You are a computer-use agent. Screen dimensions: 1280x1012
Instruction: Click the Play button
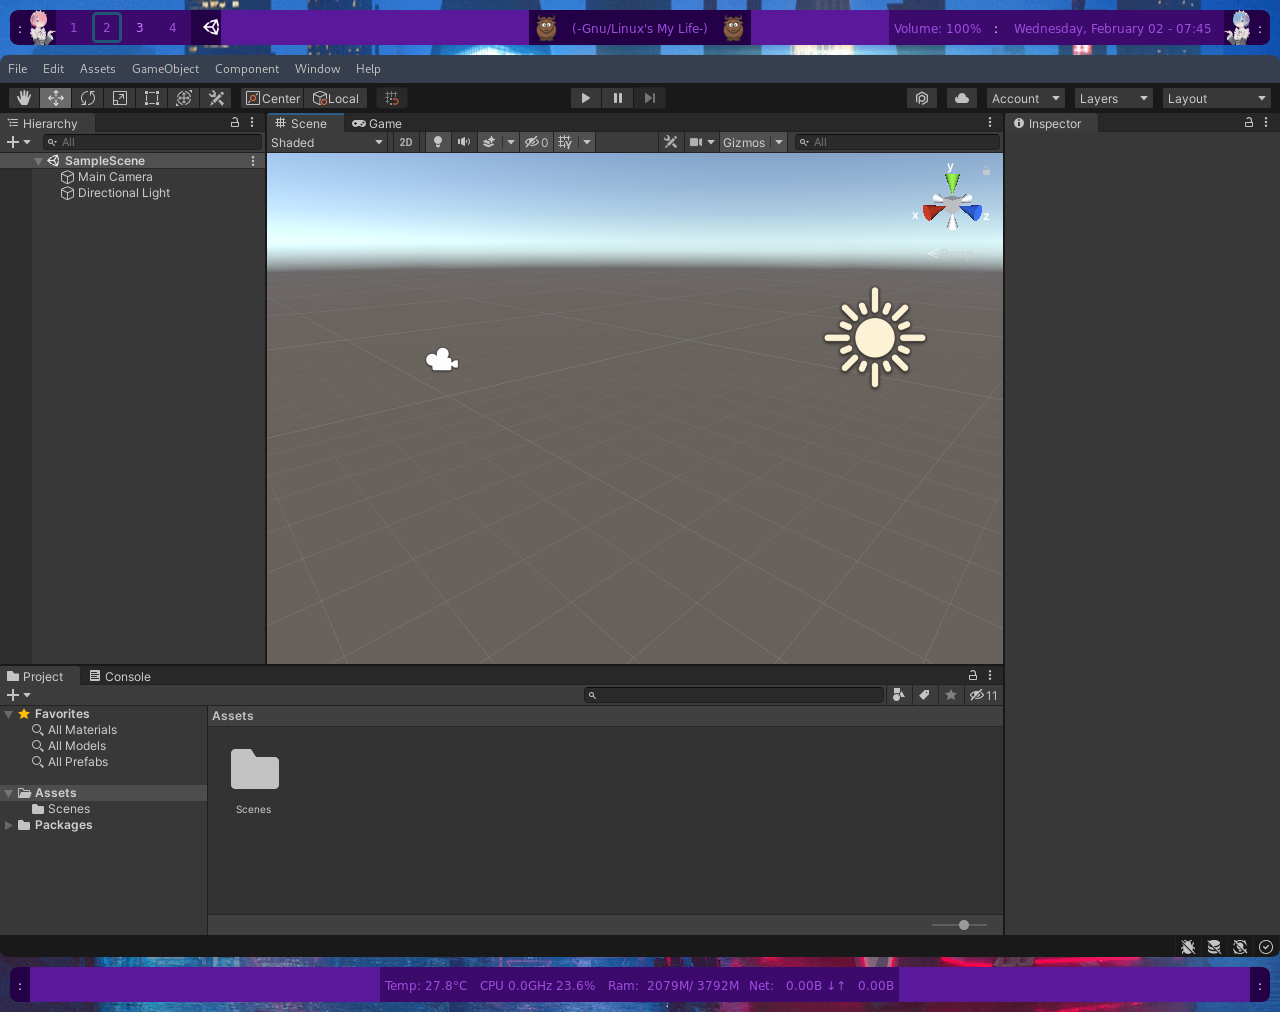coord(586,98)
